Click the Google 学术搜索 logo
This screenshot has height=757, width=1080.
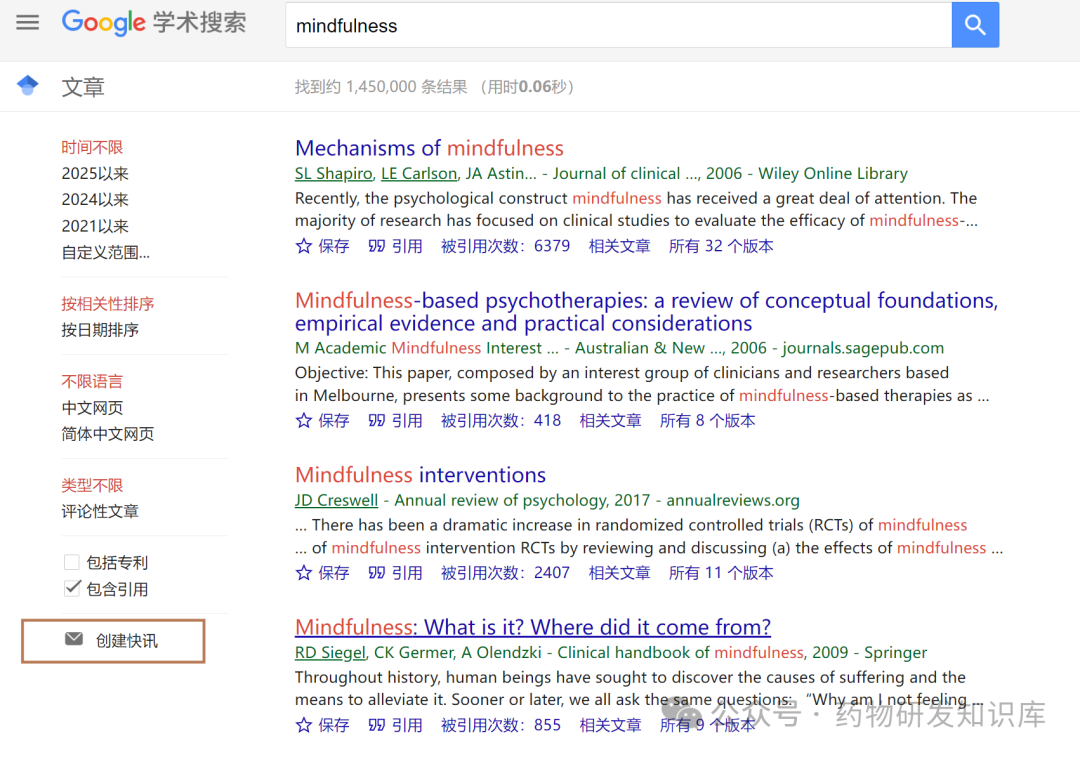[x=154, y=23]
